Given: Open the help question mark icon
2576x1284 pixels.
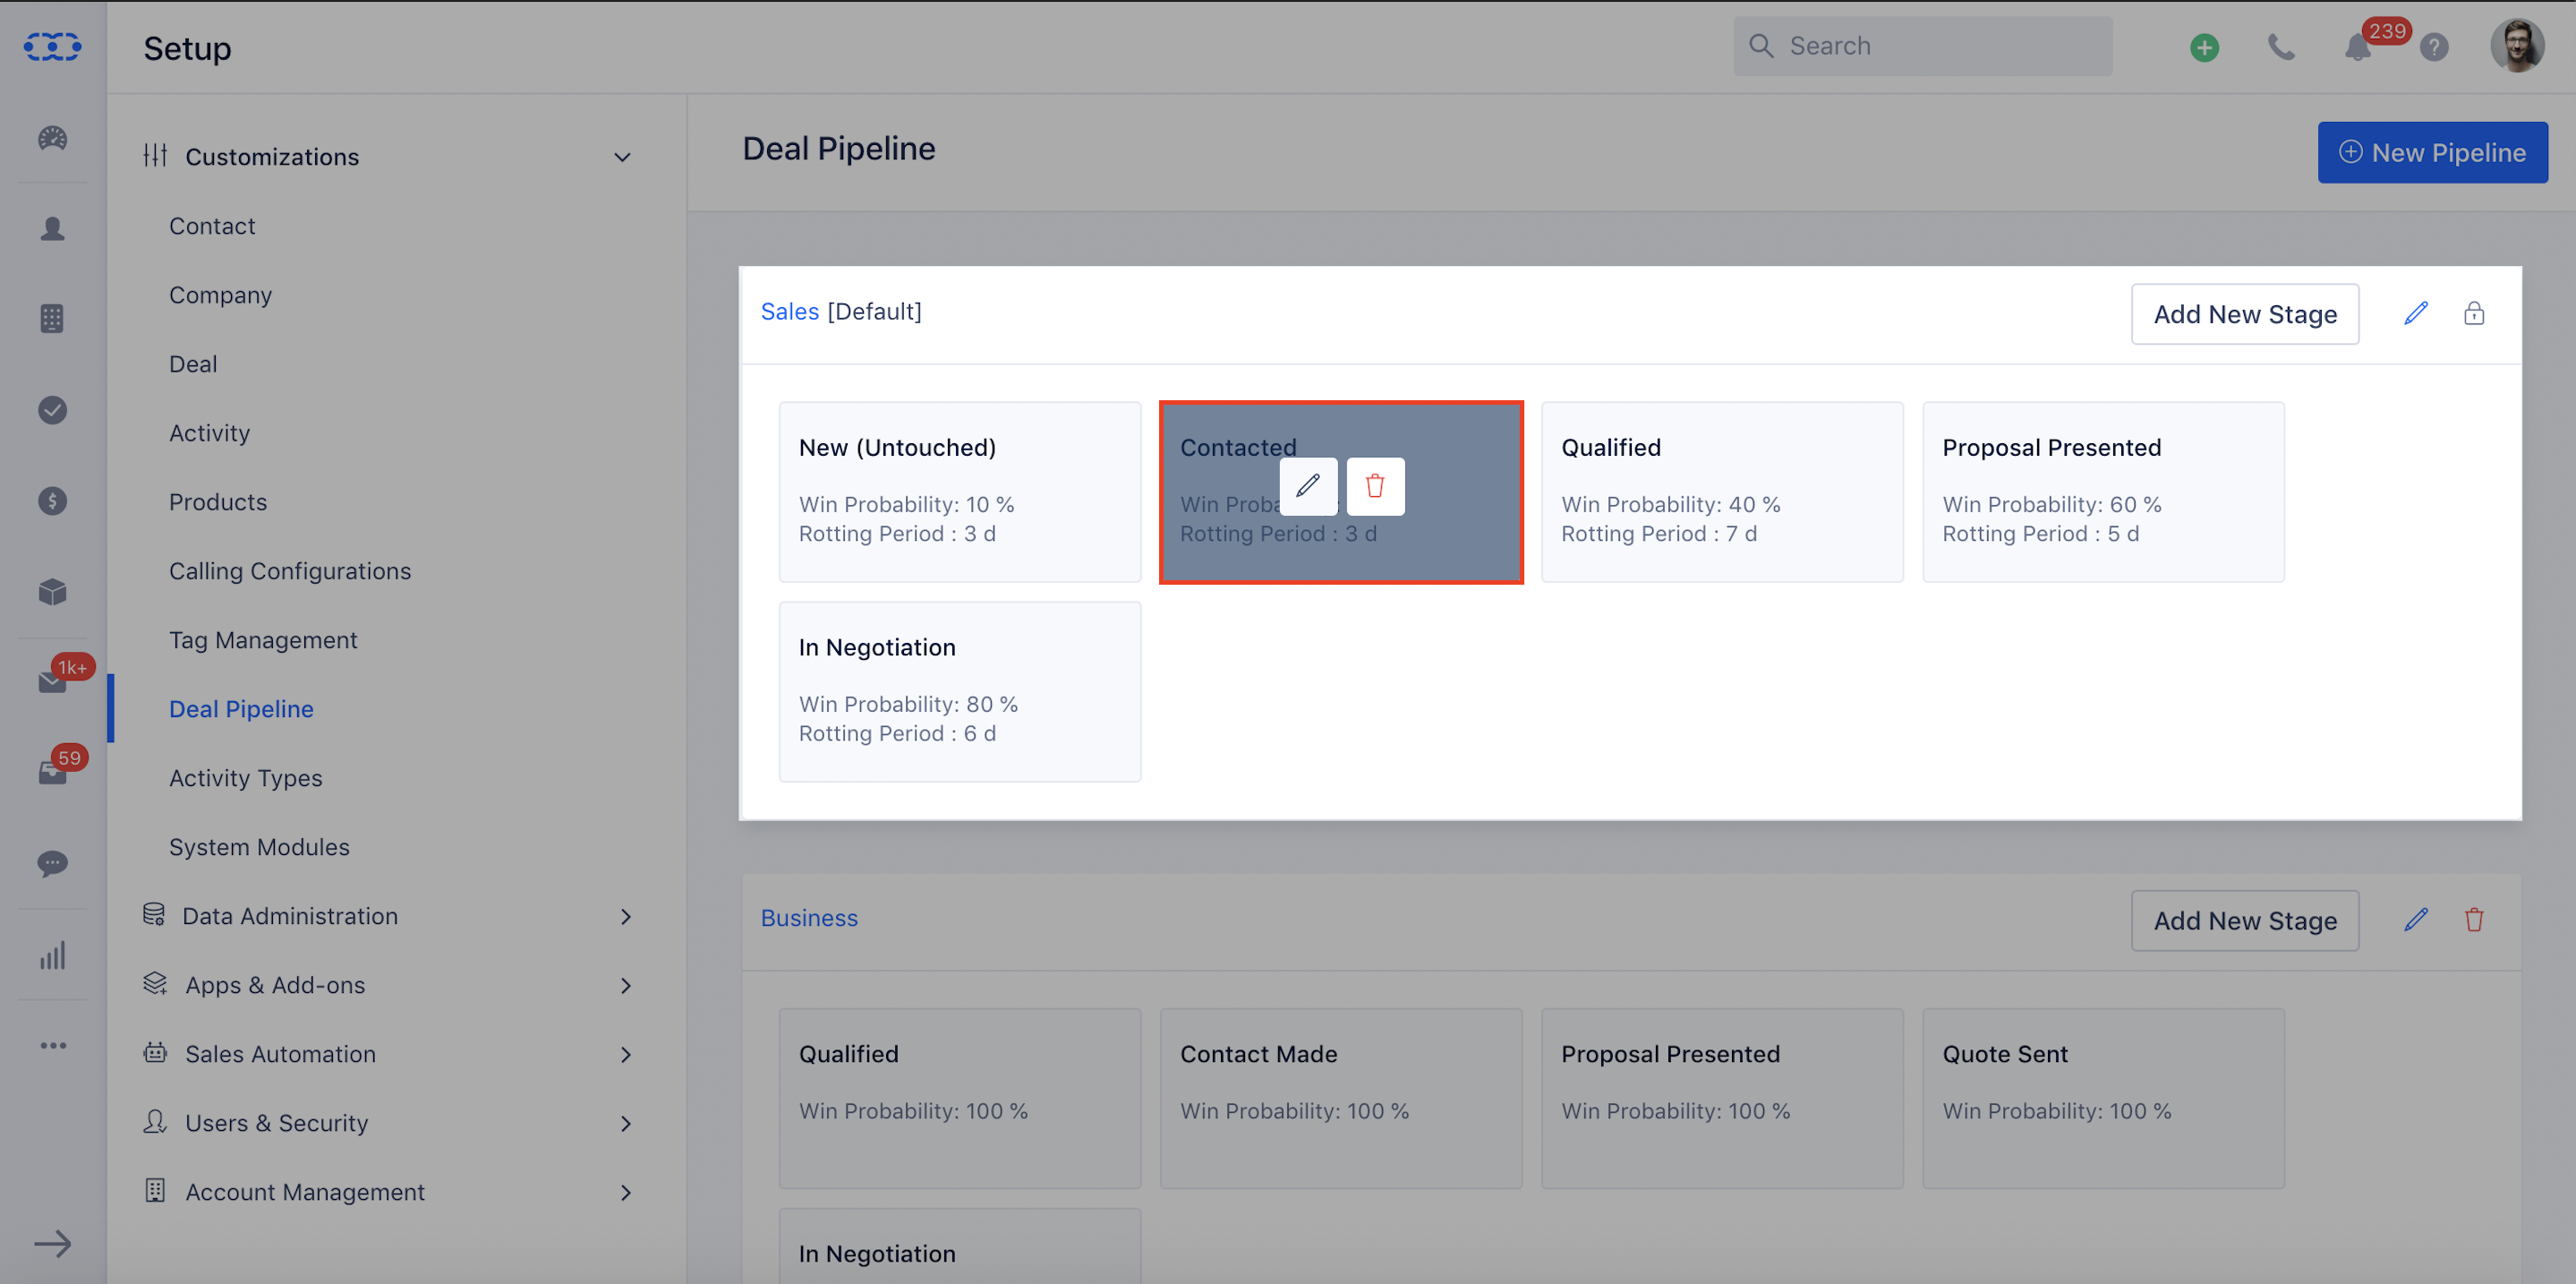Looking at the screenshot, I should pos(2434,47).
